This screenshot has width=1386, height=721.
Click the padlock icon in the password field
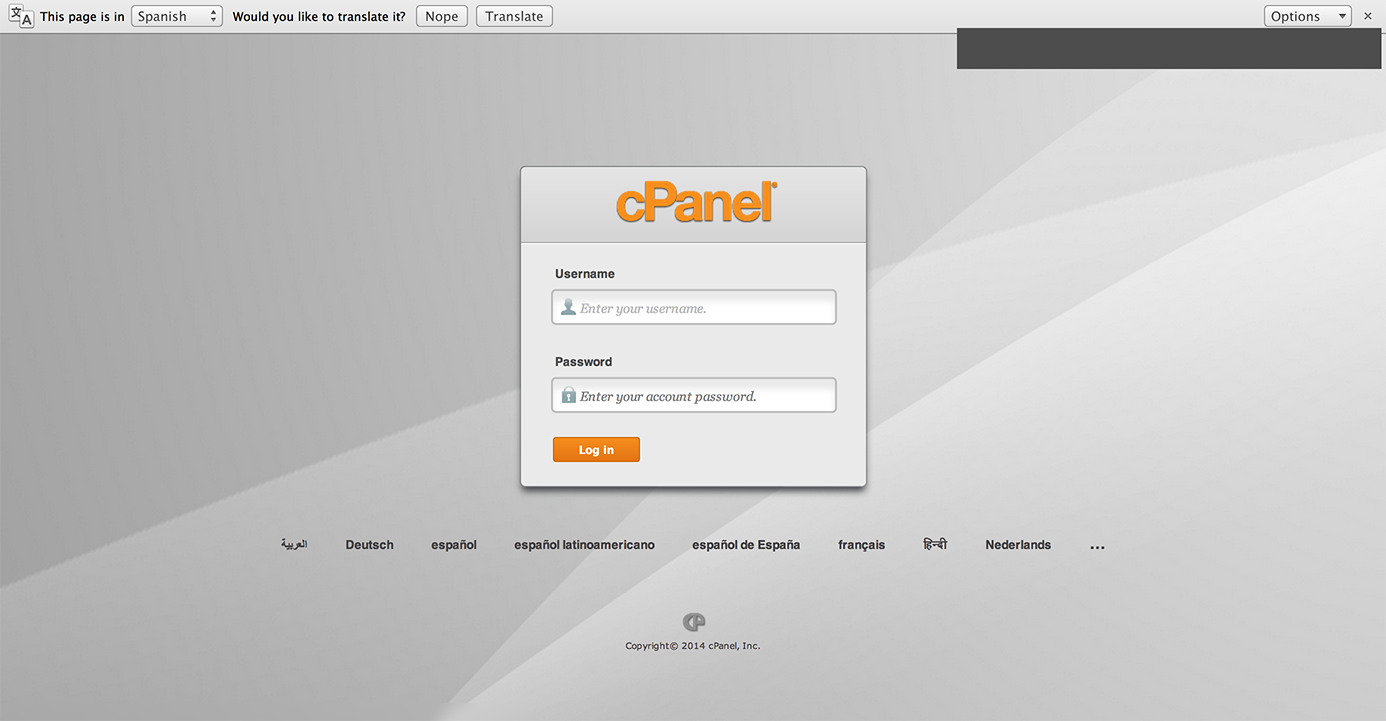tap(568, 395)
